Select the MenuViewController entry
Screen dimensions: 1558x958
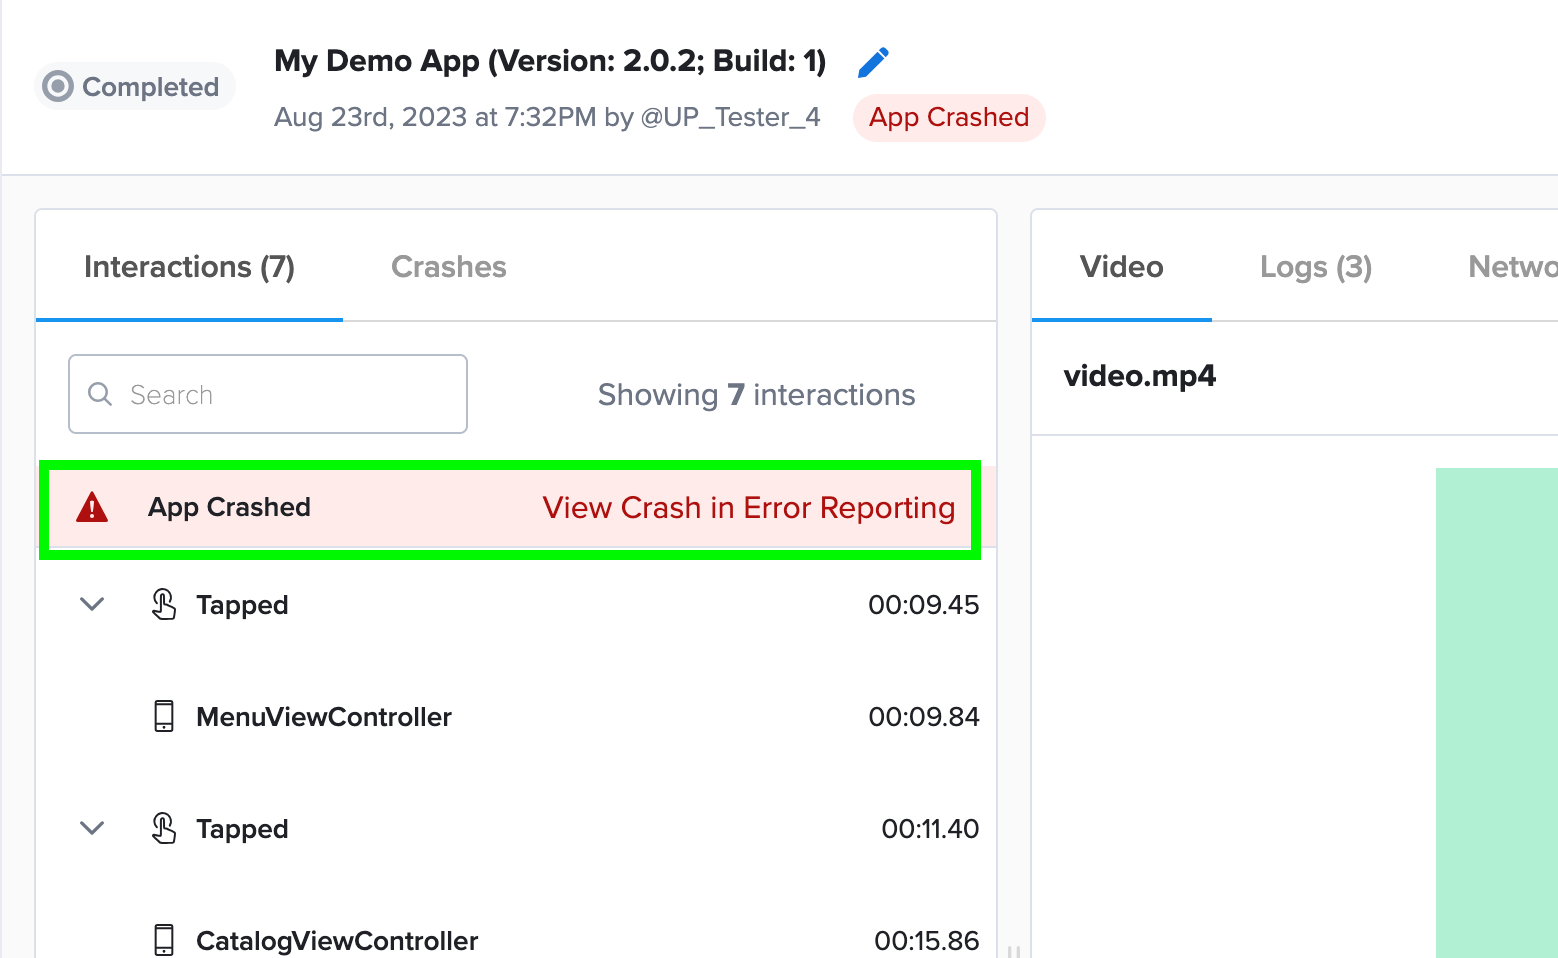[x=323, y=716]
